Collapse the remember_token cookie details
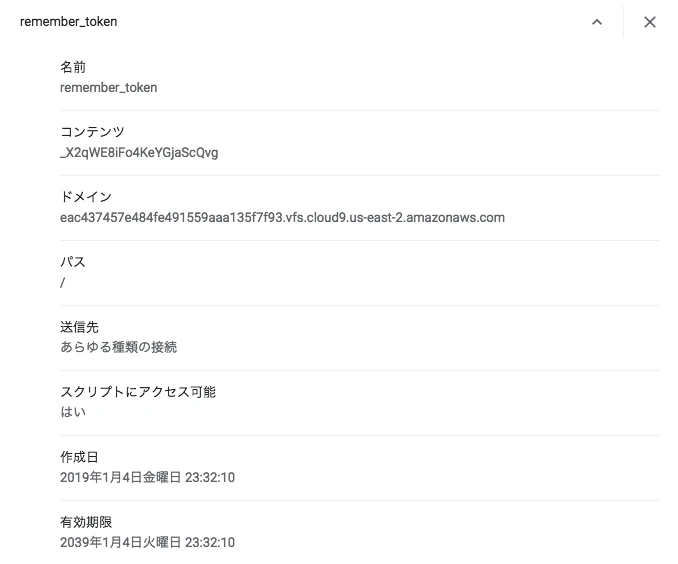 click(x=597, y=22)
